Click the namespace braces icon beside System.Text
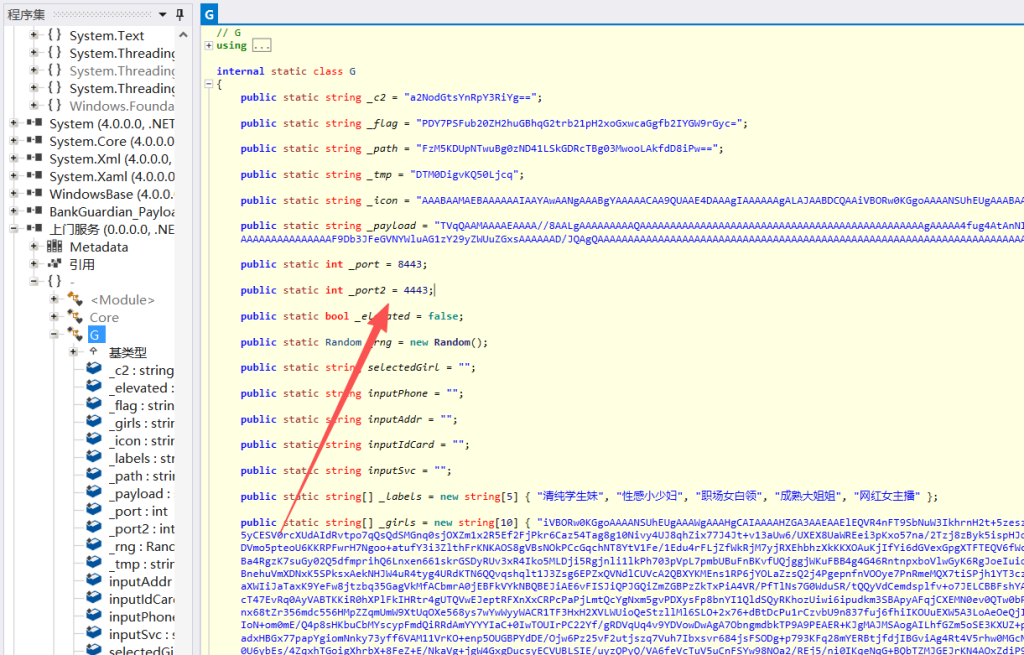This screenshot has width=1024, height=655. pyautogui.click(x=55, y=35)
